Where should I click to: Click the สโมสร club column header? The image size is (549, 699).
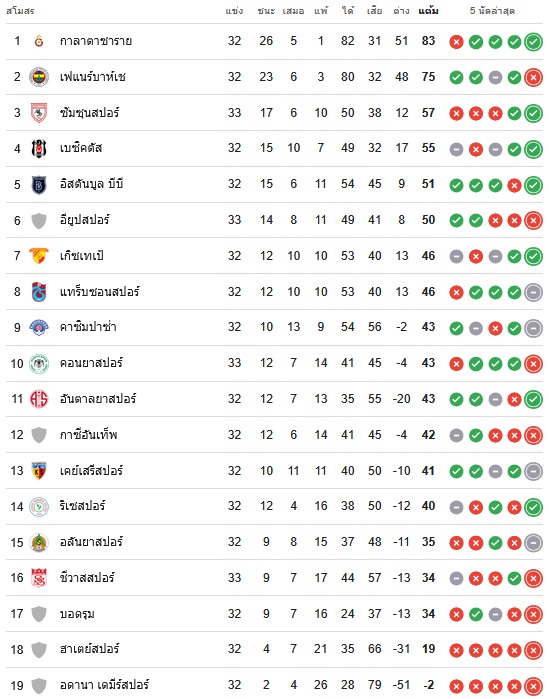pyautogui.click(x=20, y=11)
